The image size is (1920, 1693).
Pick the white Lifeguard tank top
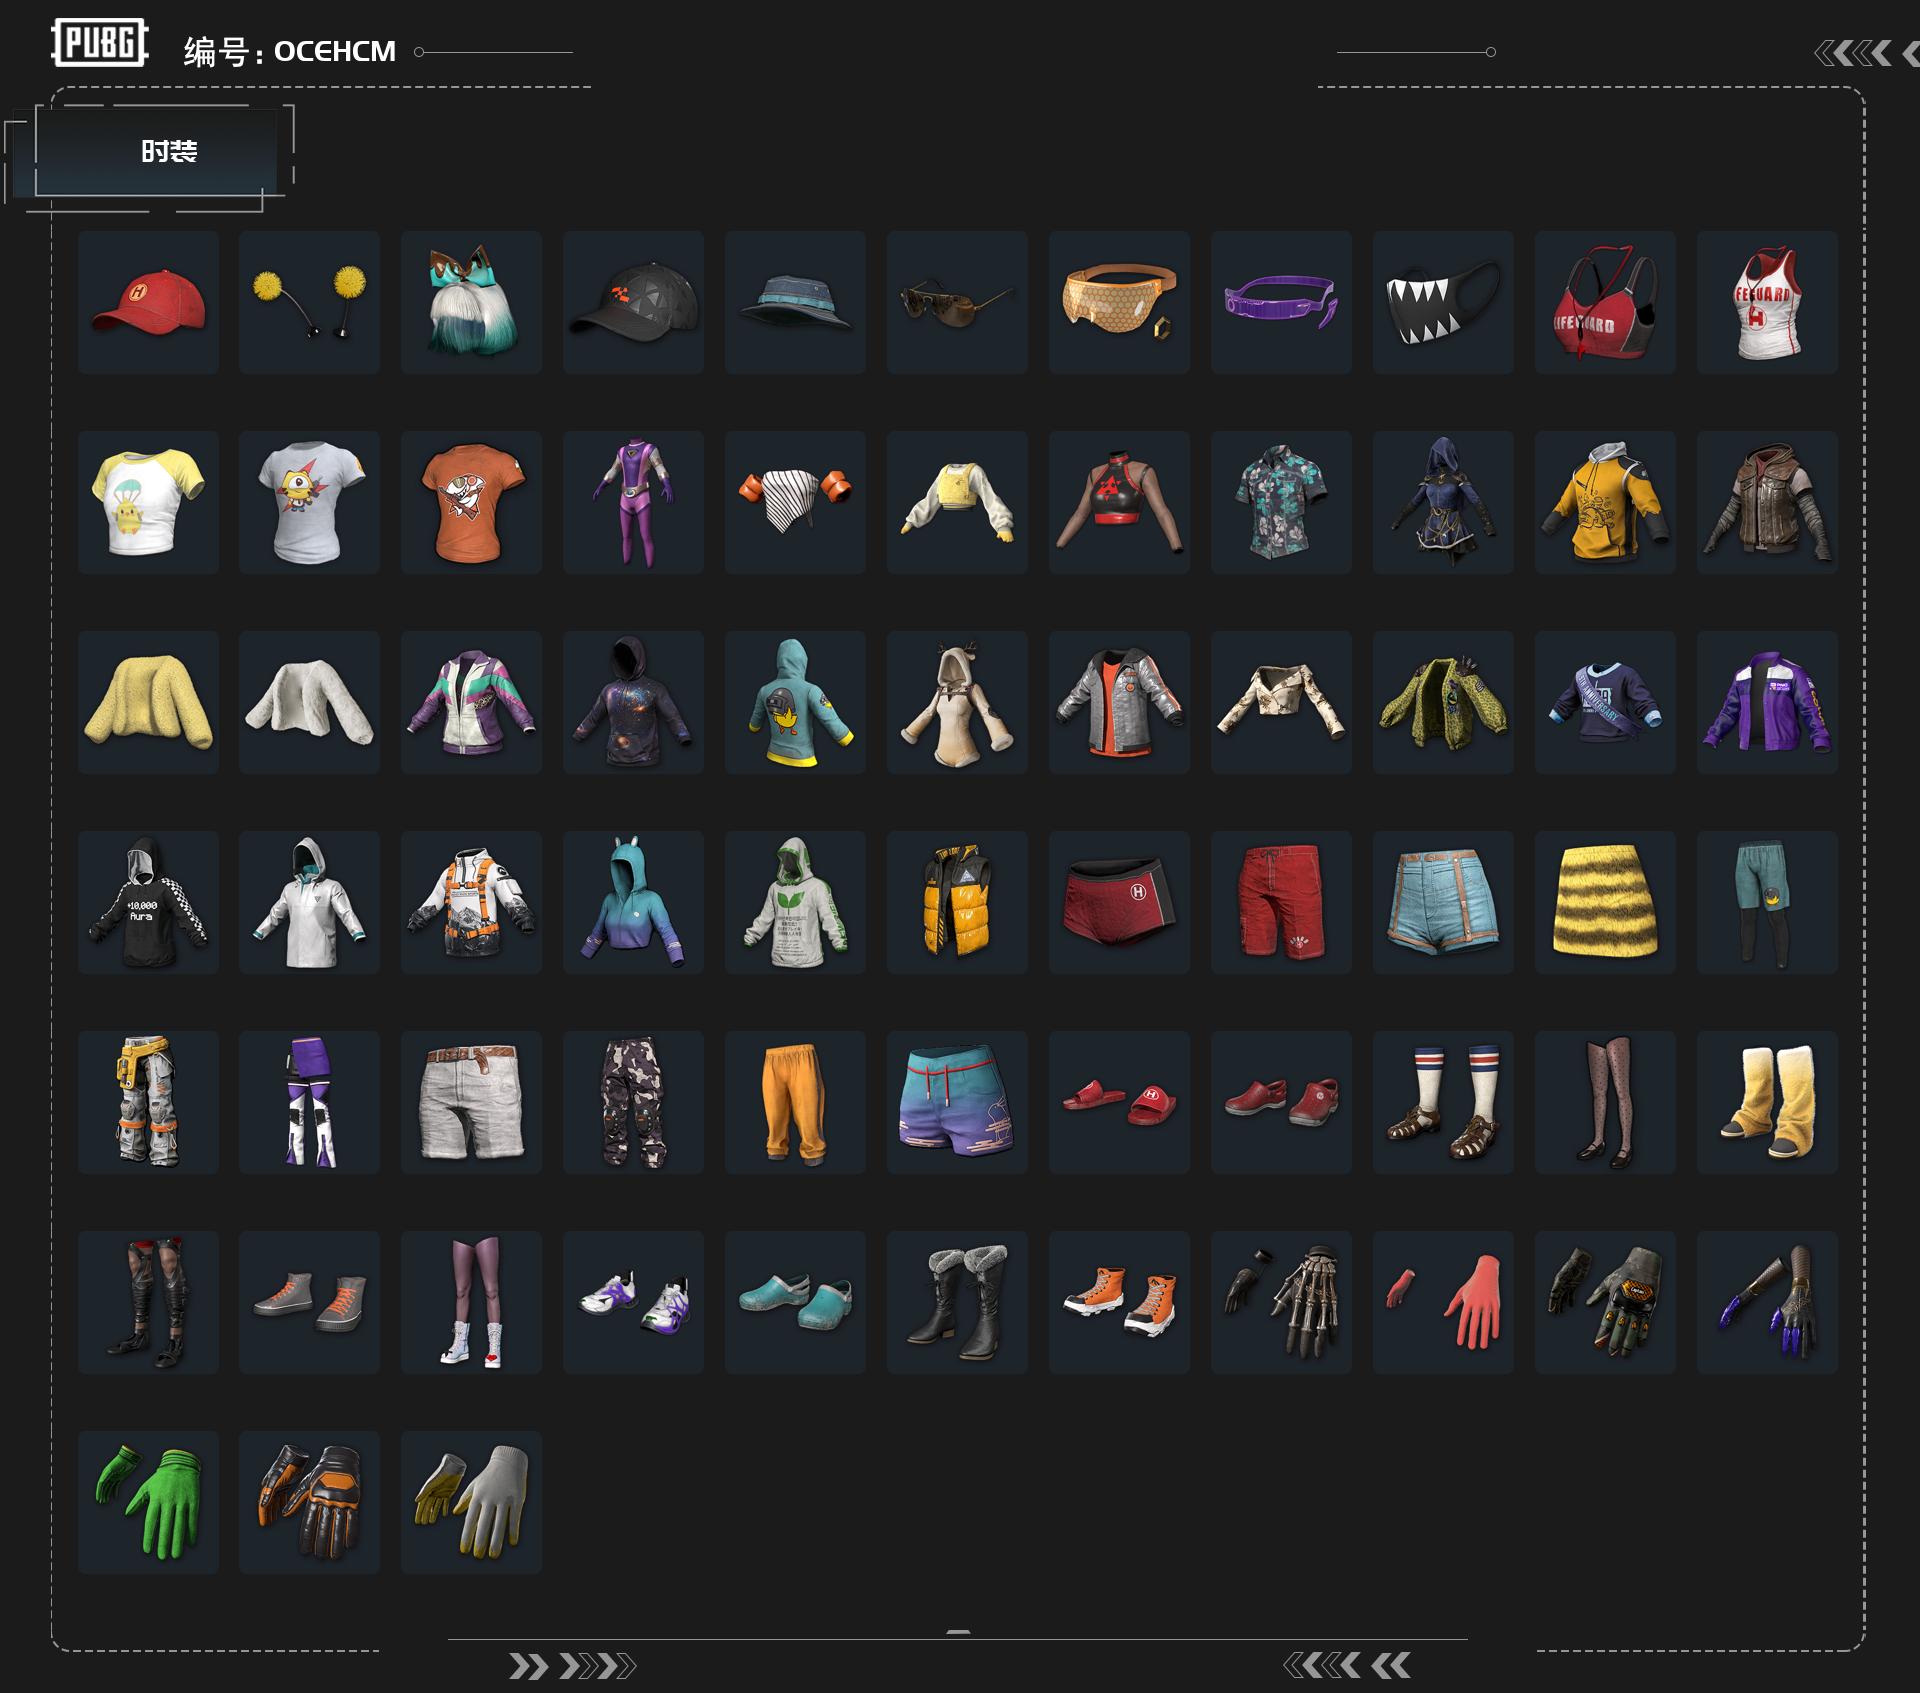(x=1767, y=302)
